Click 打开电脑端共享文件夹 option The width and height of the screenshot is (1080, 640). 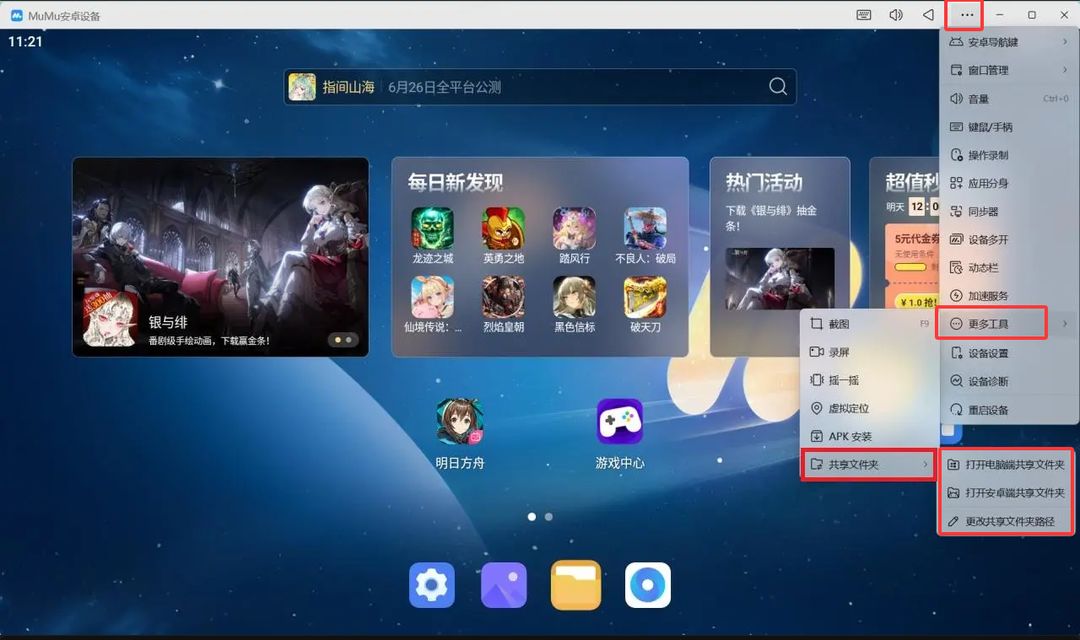coord(1006,465)
